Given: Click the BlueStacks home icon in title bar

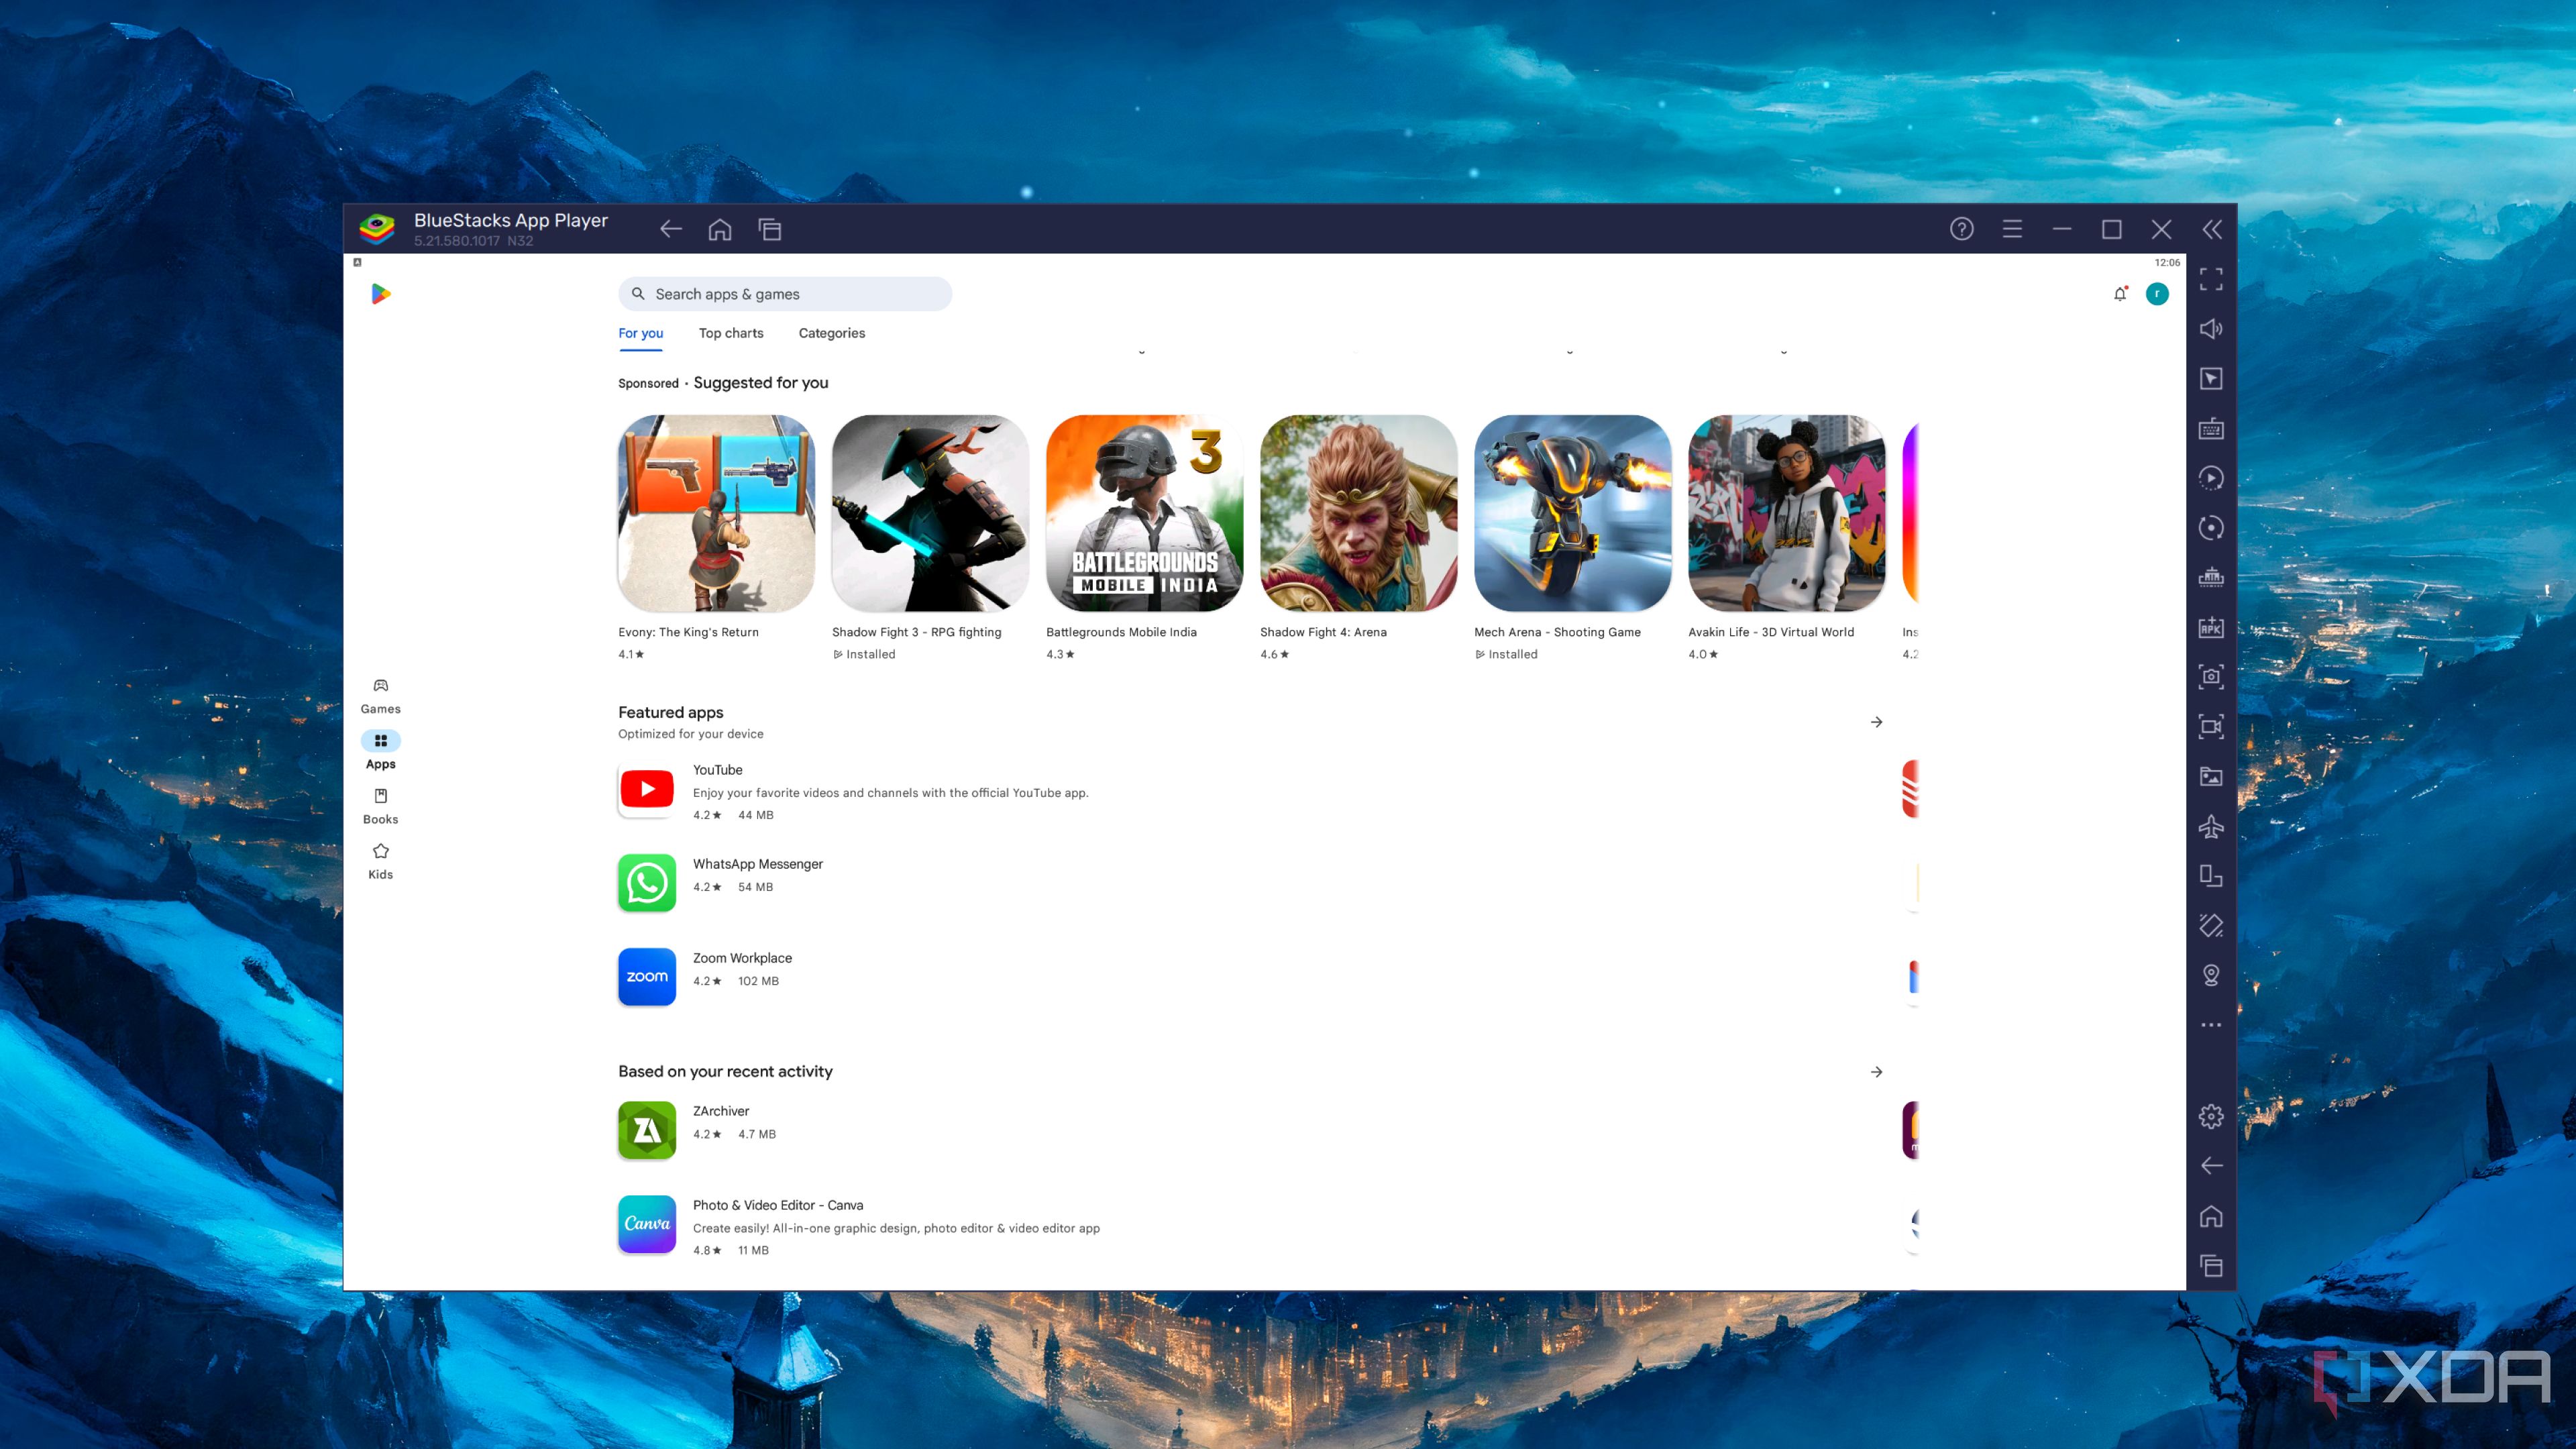Looking at the screenshot, I should coord(719,230).
